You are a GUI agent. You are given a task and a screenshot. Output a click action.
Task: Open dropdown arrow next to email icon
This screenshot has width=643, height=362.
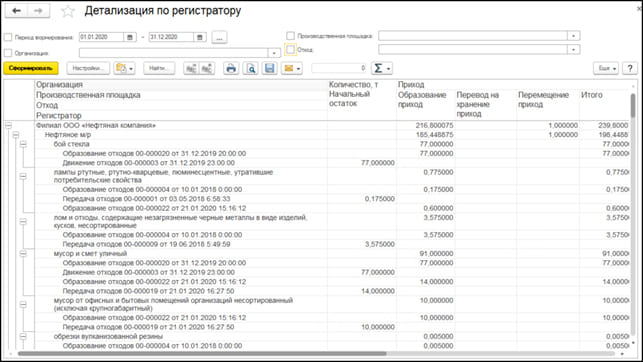pos(299,68)
